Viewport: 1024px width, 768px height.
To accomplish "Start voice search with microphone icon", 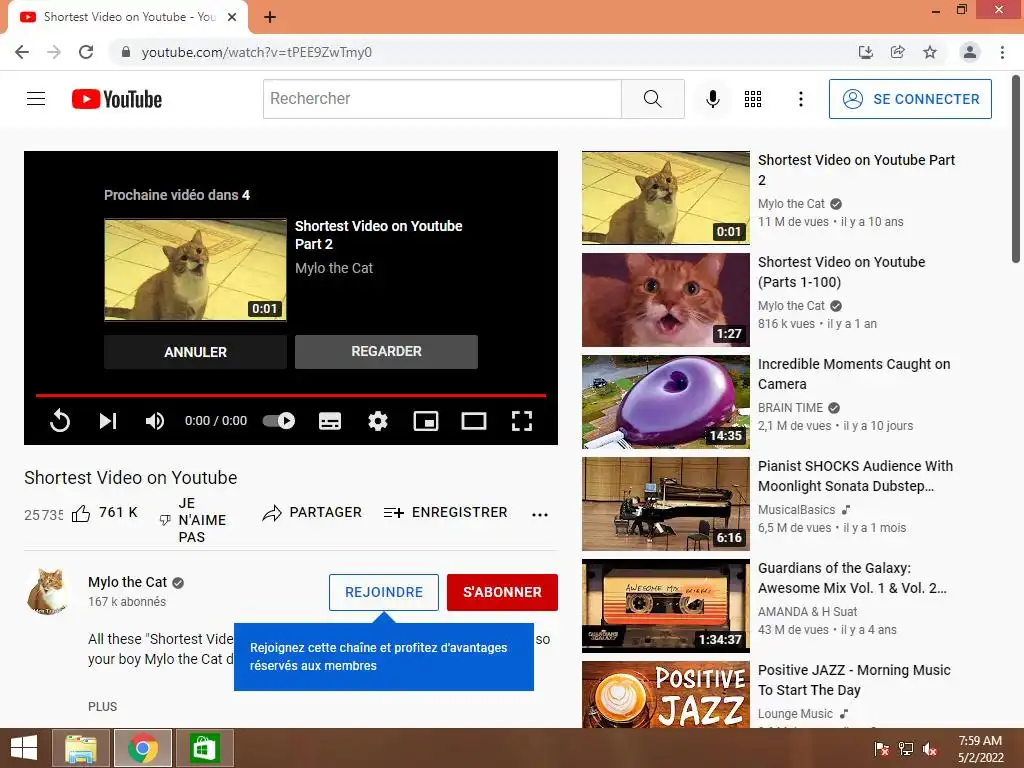I will click(x=712, y=99).
